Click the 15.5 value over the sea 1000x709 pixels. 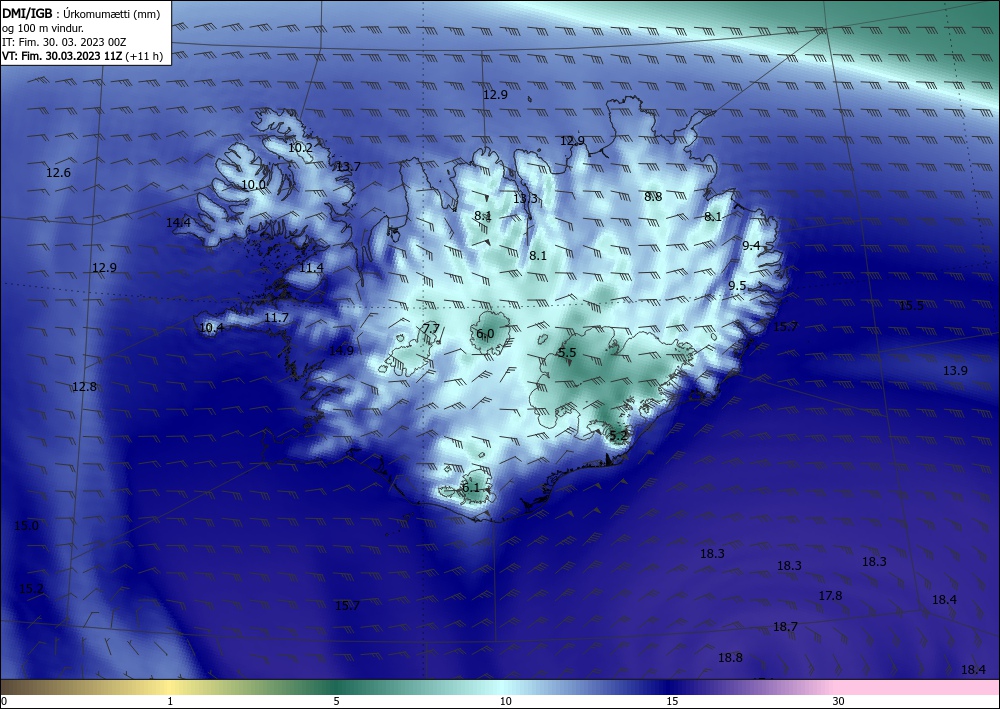pos(911,305)
